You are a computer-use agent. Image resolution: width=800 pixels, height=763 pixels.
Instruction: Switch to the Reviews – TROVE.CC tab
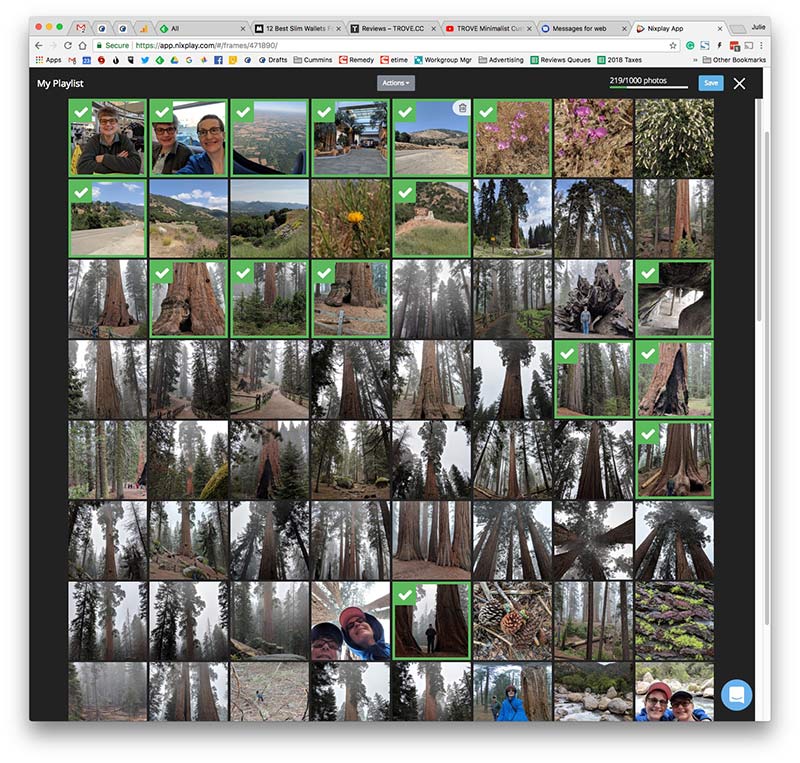click(x=391, y=29)
